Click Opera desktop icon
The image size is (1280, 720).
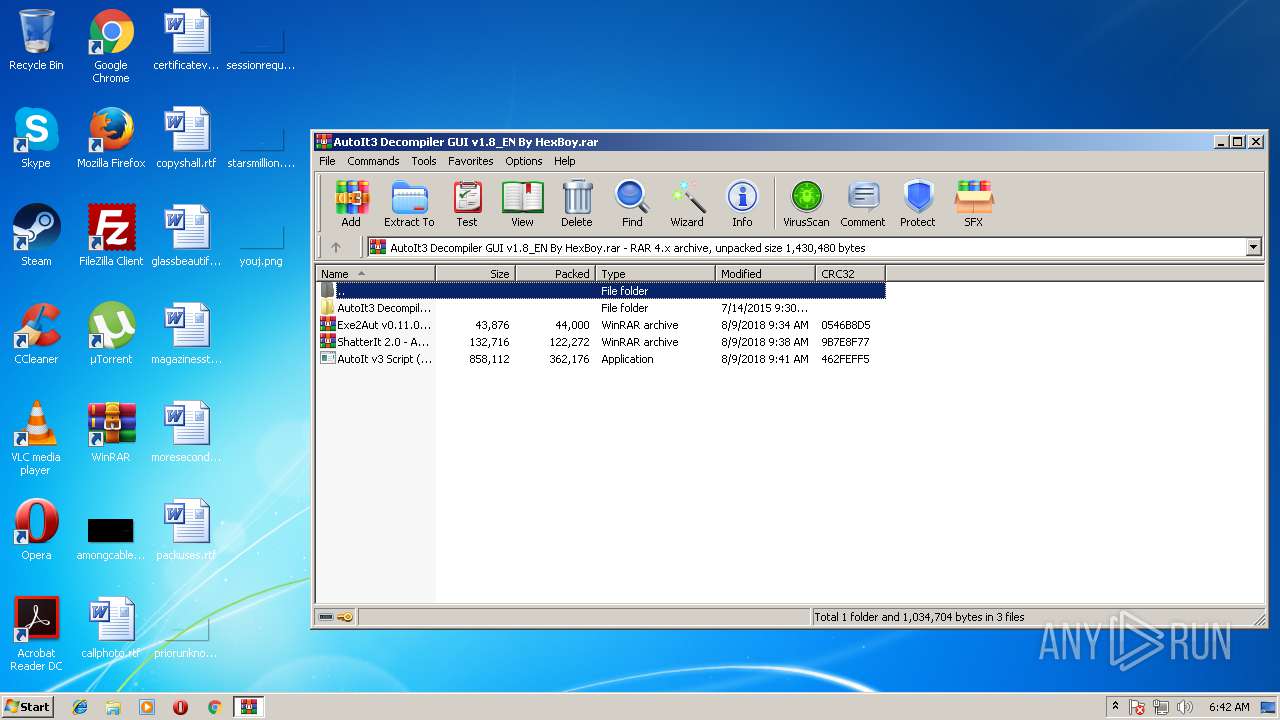(x=36, y=530)
